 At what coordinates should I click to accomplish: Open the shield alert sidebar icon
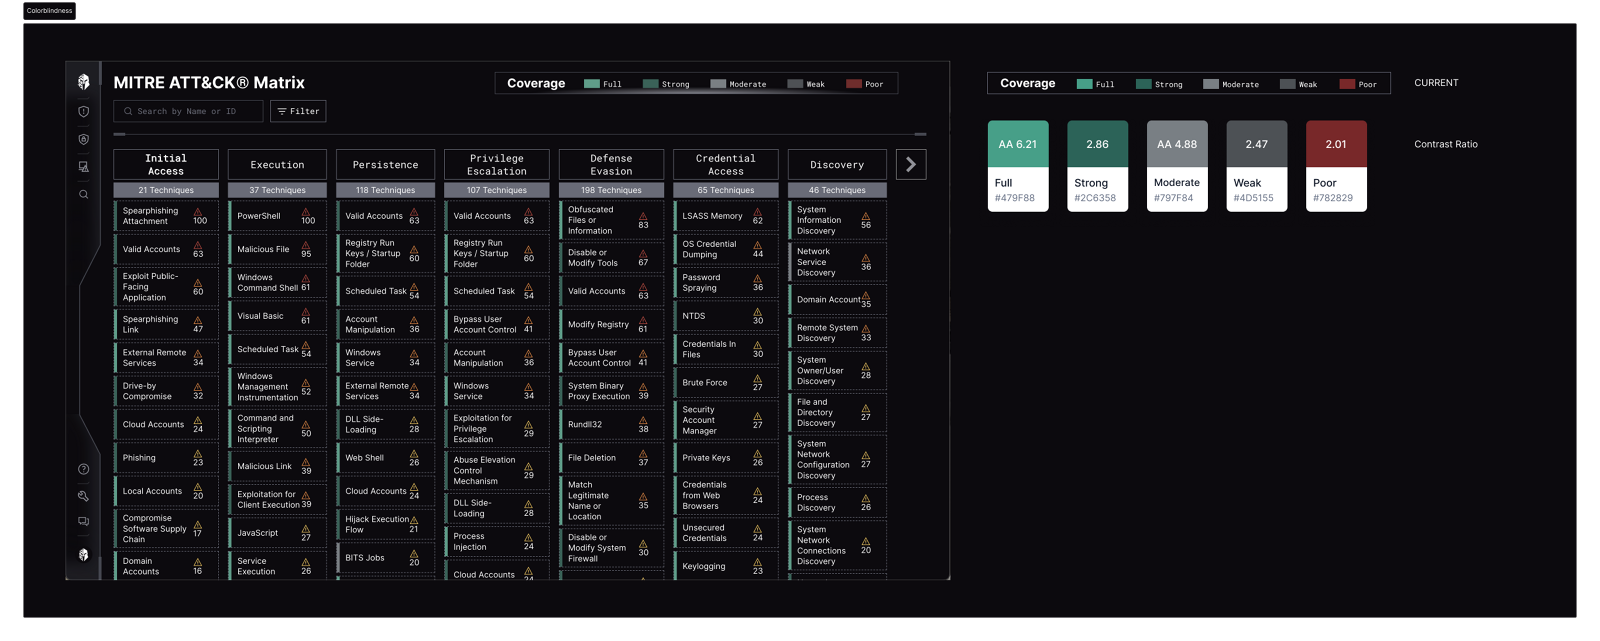pyautogui.click(x=84, y=112)
